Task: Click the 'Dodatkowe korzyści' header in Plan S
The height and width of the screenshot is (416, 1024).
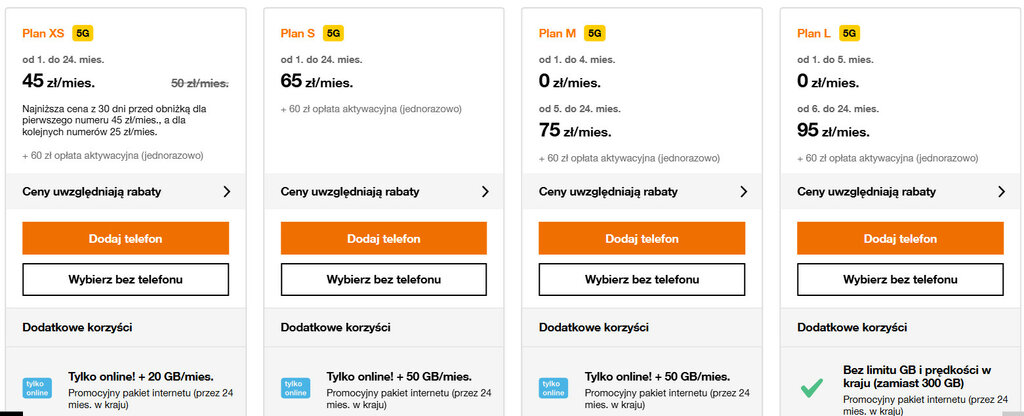Action: coord(335,327)
